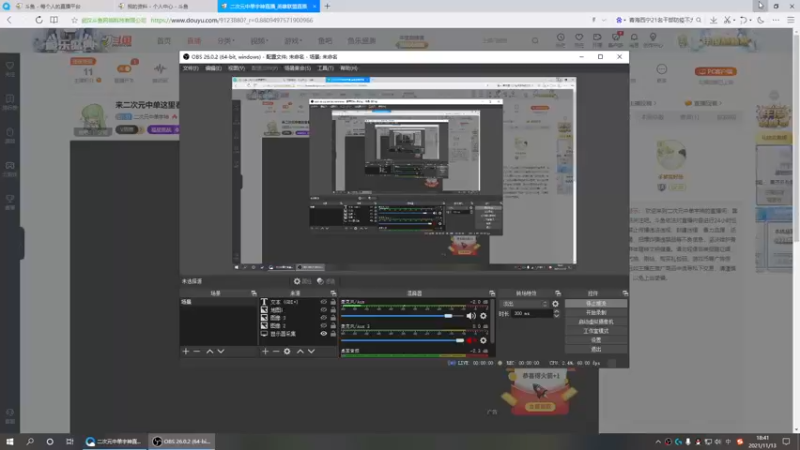Open the browser downloads icon
The image size is (800, 450).
coord(713,20)
